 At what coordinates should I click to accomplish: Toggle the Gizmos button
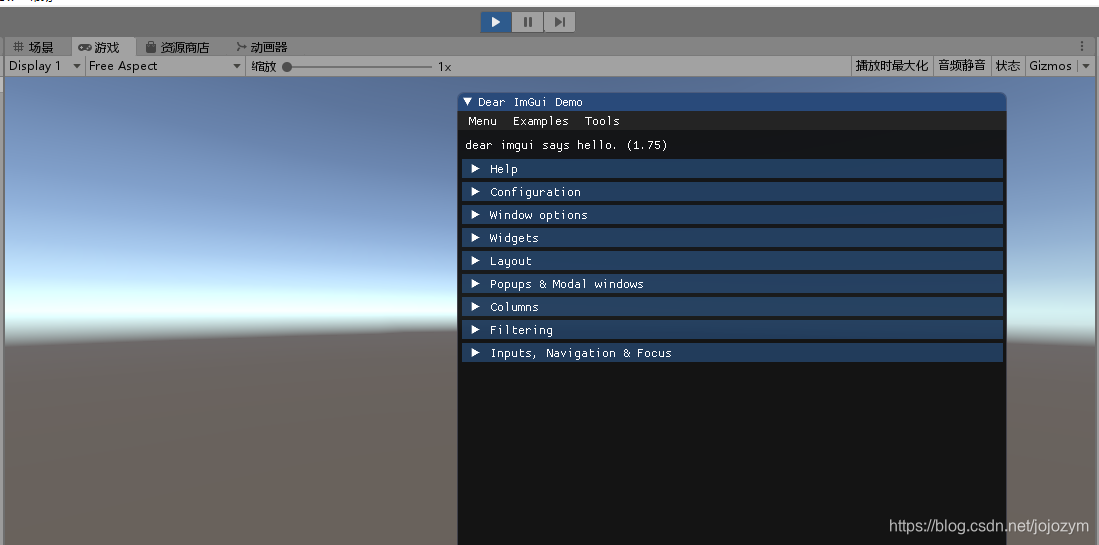pyautogui.click(x=1050, y=66)
